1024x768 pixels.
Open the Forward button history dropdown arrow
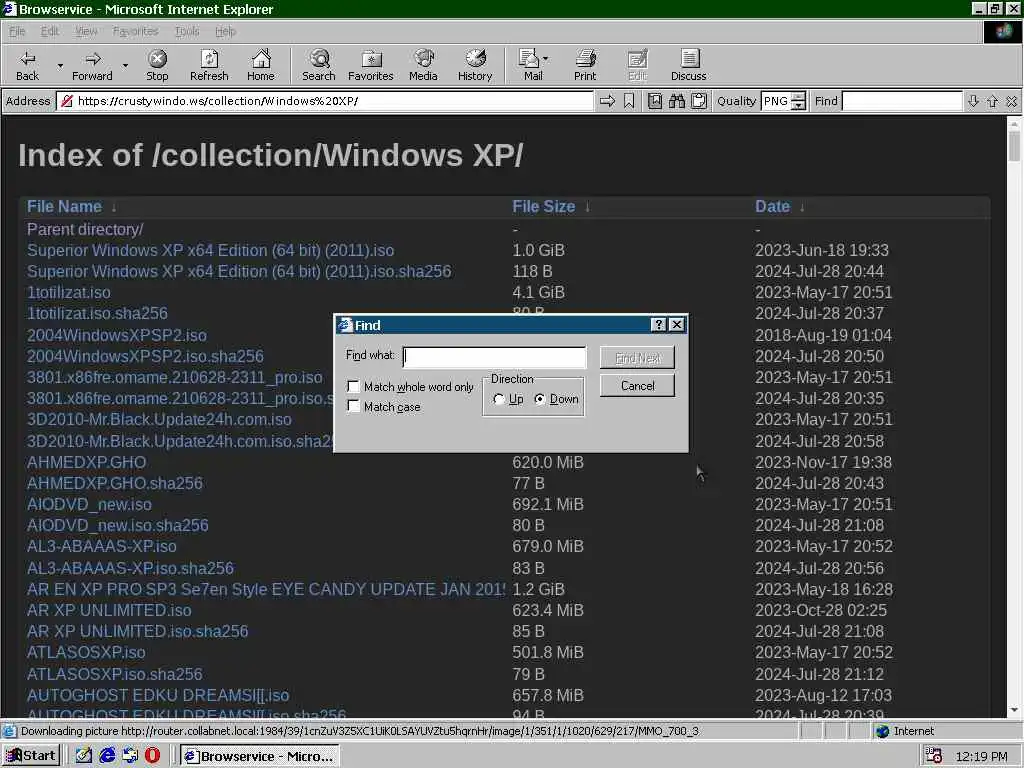tap(125, 65)
